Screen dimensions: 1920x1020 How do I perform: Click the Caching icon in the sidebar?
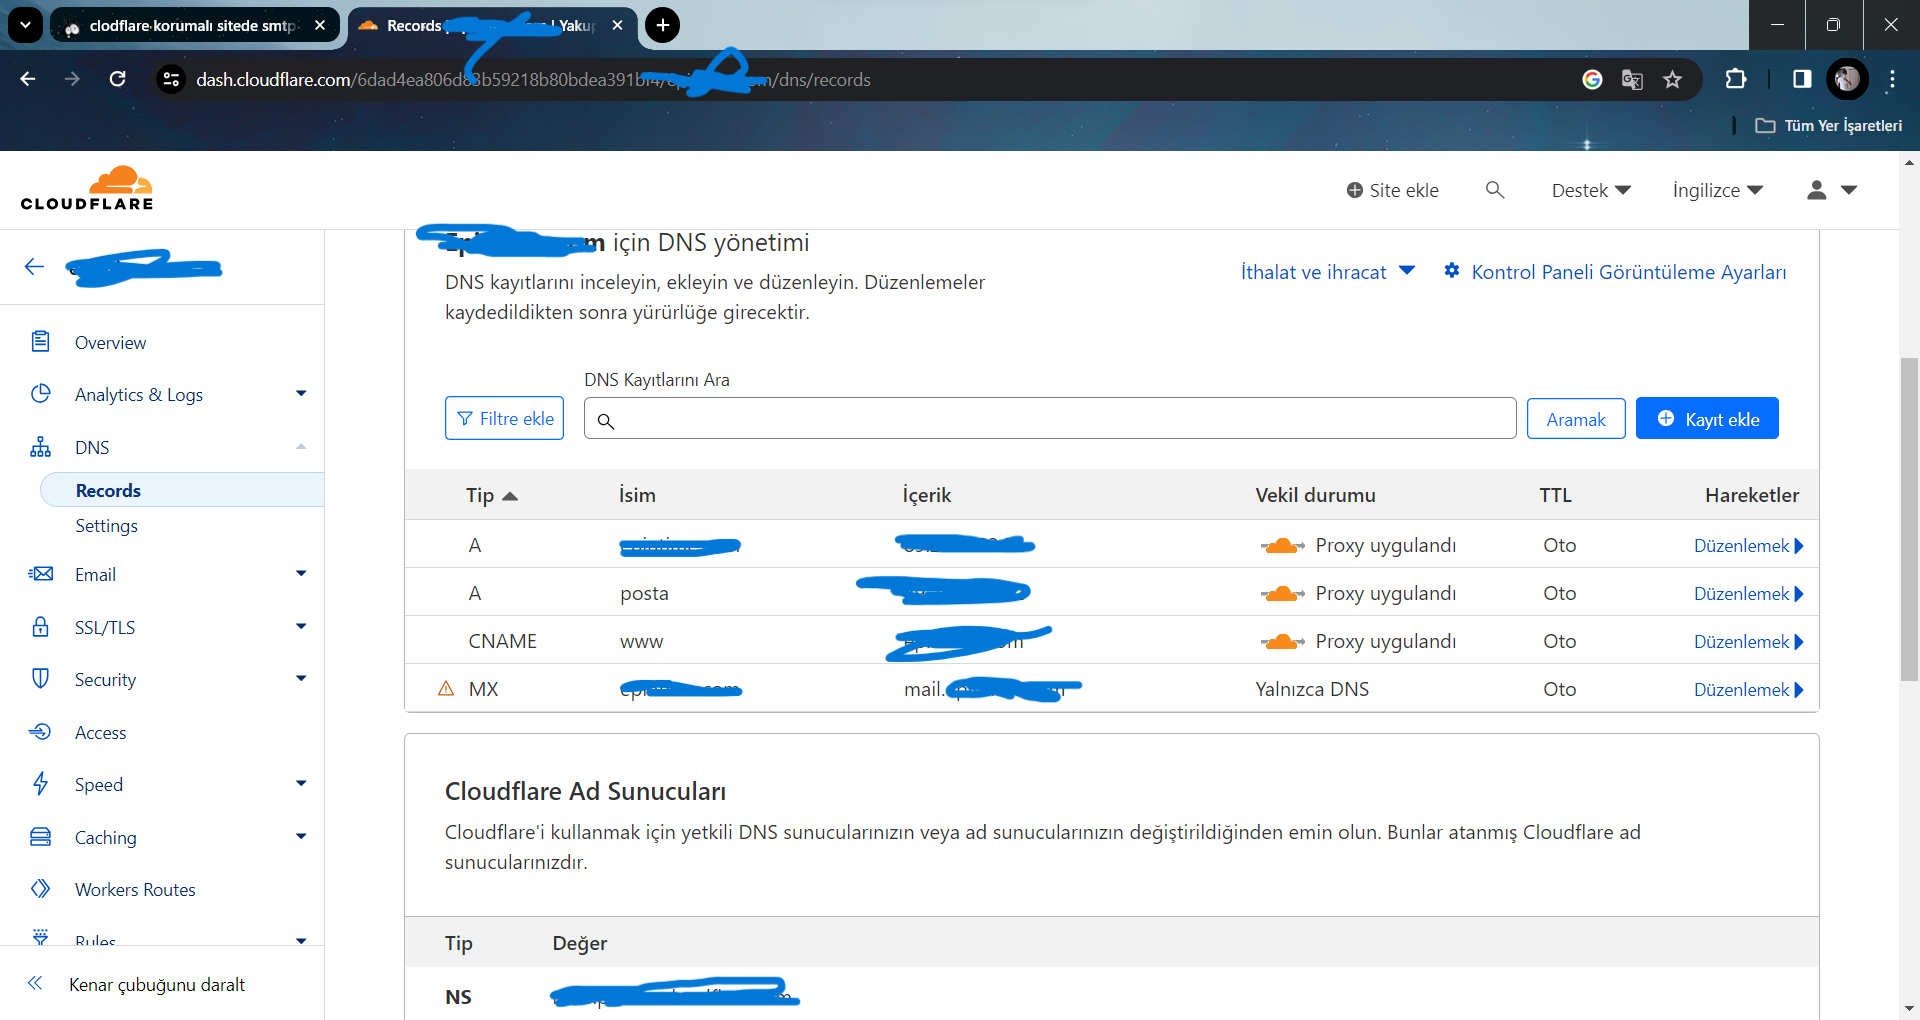point(40,837)
